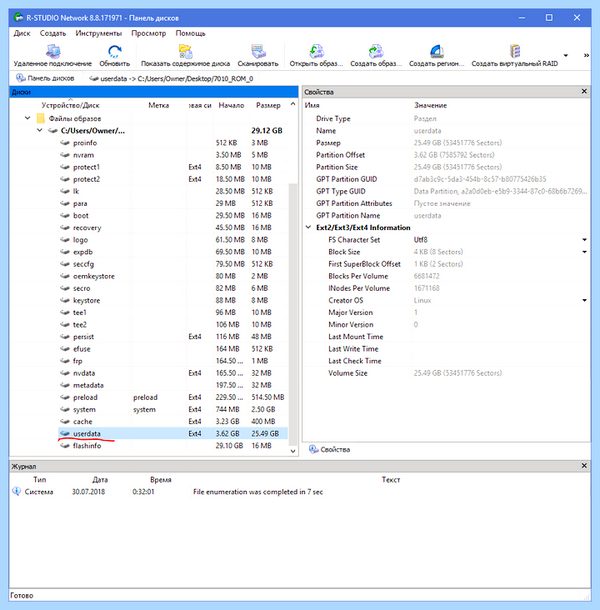This screenshot has width=600, height=610.
Task: Click Show disk contents toolbar icon
Action: tap(185, 51)
